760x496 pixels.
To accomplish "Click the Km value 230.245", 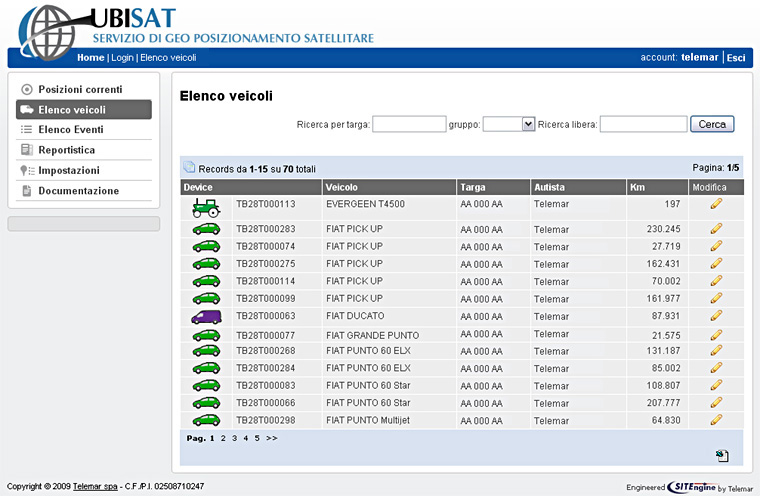I will [664, 229].
